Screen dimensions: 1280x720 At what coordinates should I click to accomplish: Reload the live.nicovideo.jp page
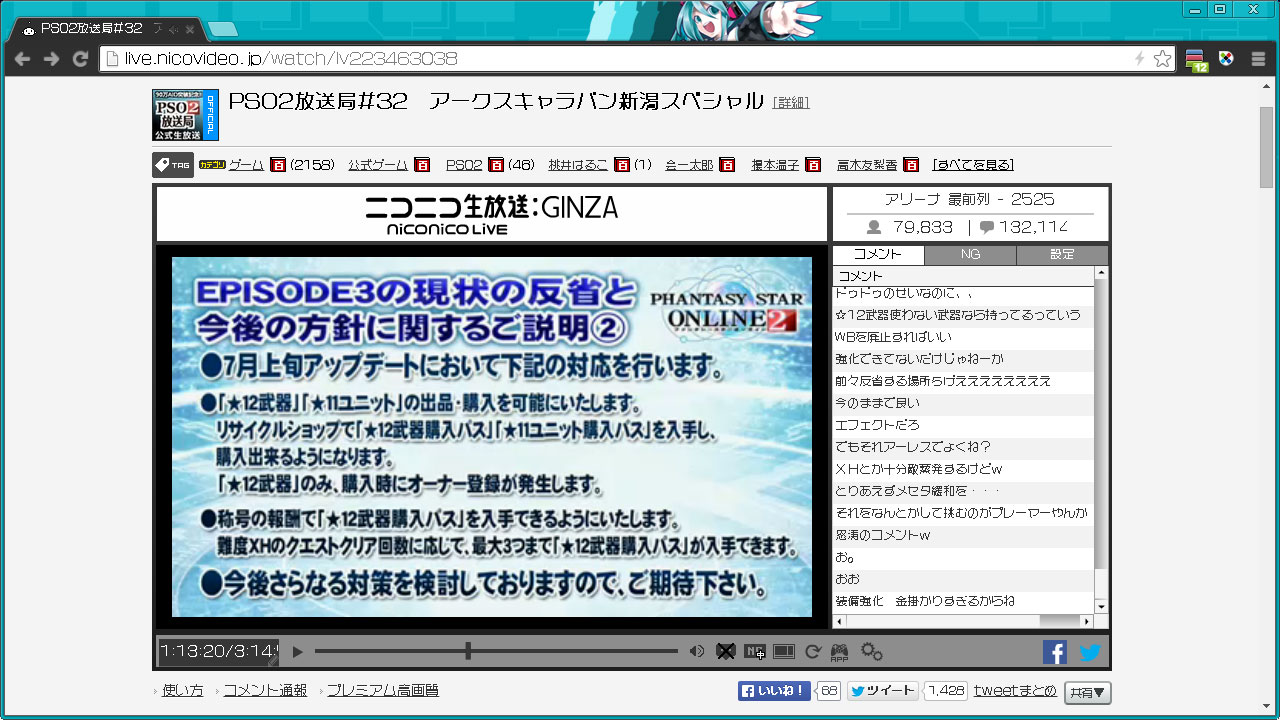point(81,59)
